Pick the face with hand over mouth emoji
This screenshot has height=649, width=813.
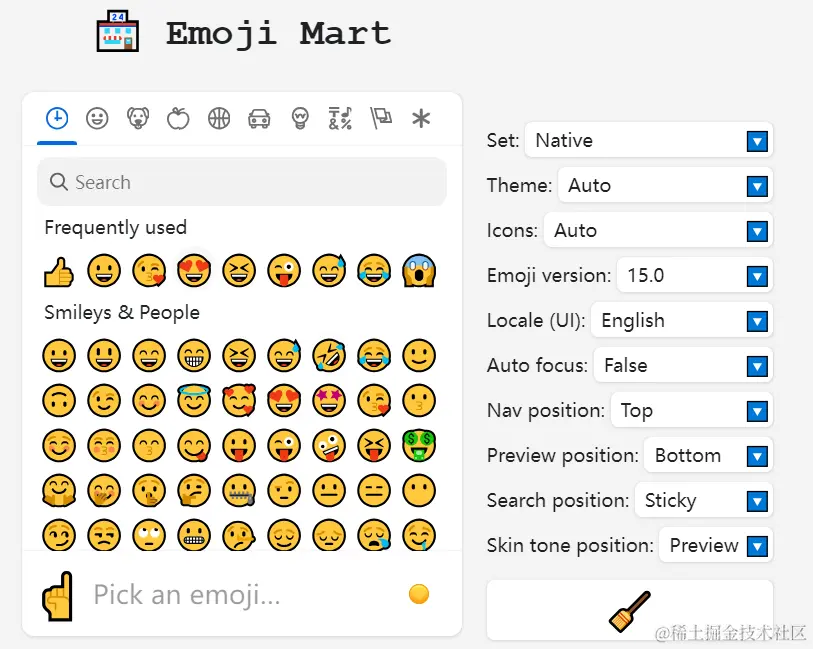[x=104, y=491]
